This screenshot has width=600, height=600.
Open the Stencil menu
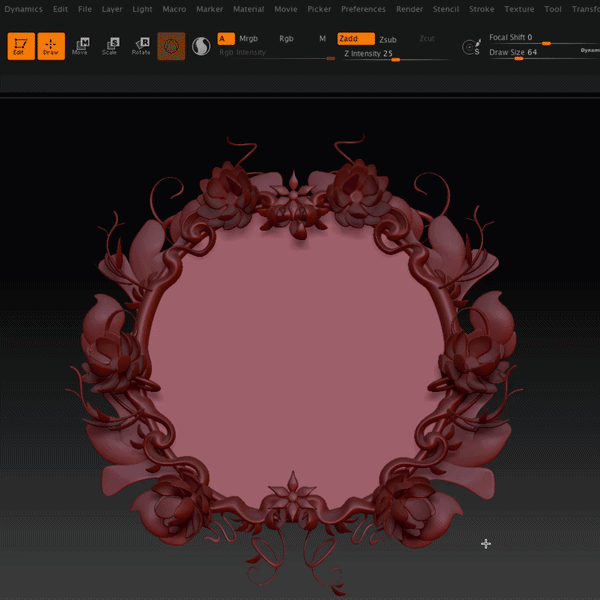(x=446, y=9)
